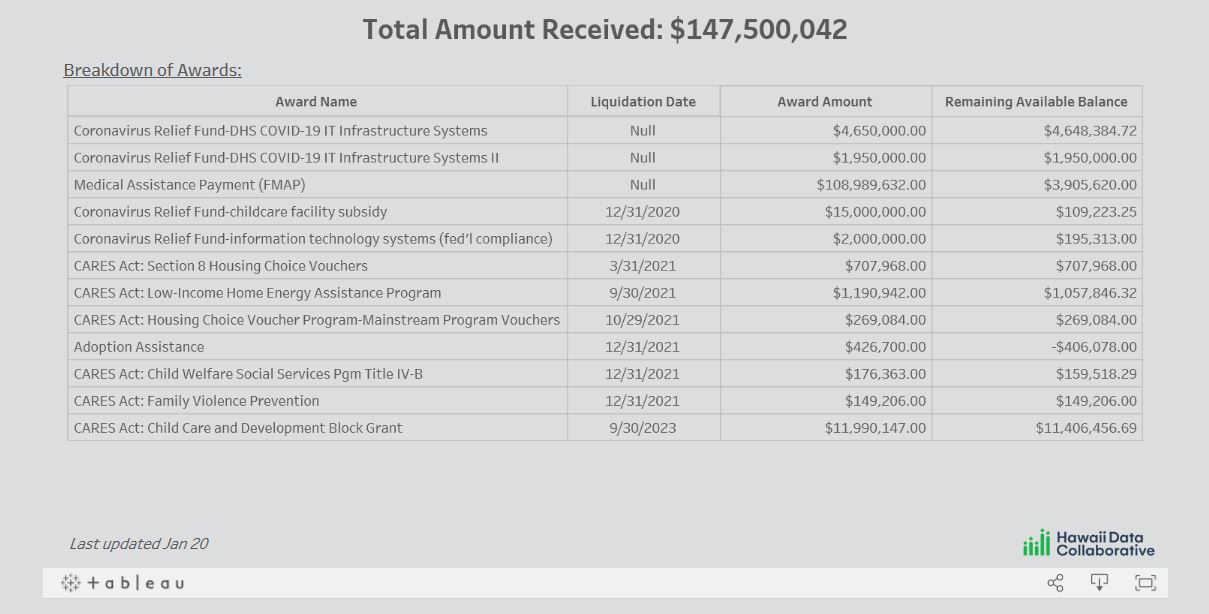
Task: Click the negative balance -$406,078.00 cell
Action: [x=1094, y=347]
